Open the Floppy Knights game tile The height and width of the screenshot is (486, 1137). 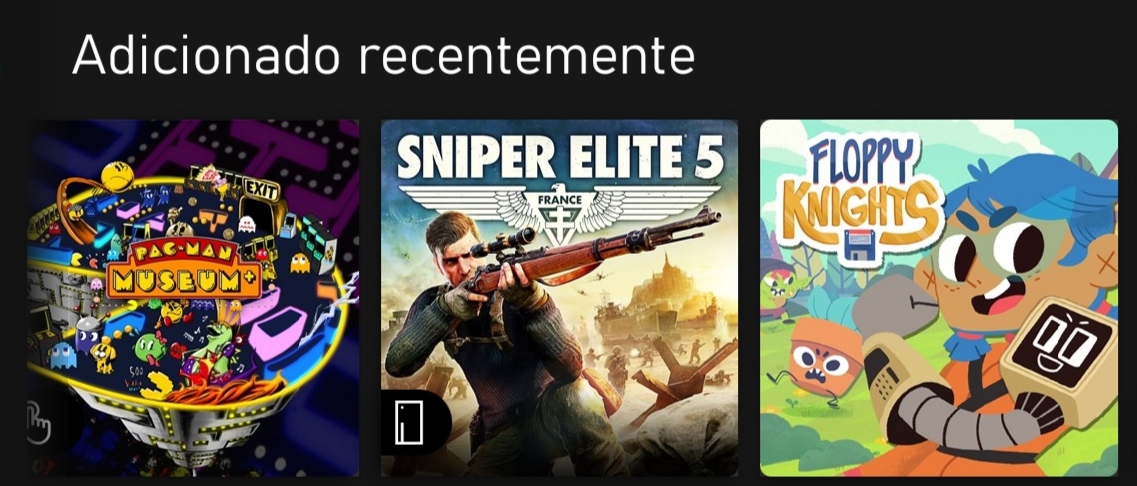(939, 297)
